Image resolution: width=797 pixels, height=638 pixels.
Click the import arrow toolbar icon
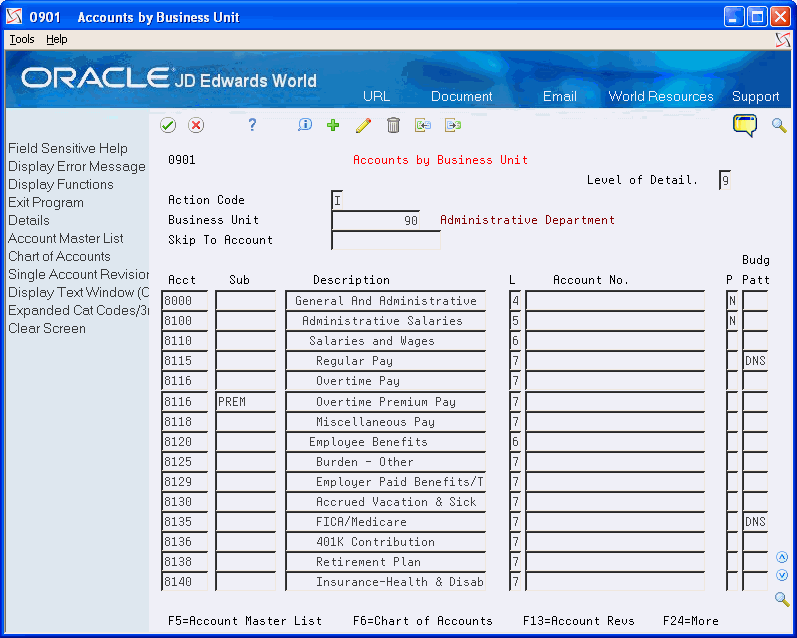coord(423,125)
